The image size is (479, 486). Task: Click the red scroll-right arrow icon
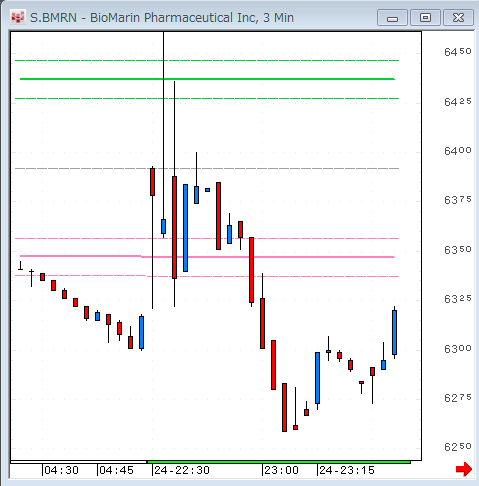[x=464, y=469]
